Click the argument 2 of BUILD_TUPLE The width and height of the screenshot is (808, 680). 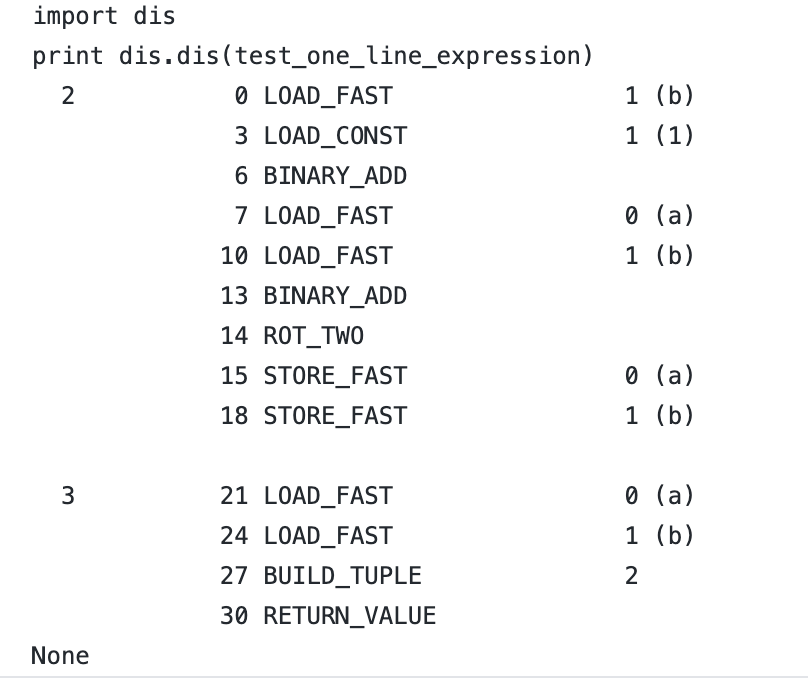click(x=632, y=575)
